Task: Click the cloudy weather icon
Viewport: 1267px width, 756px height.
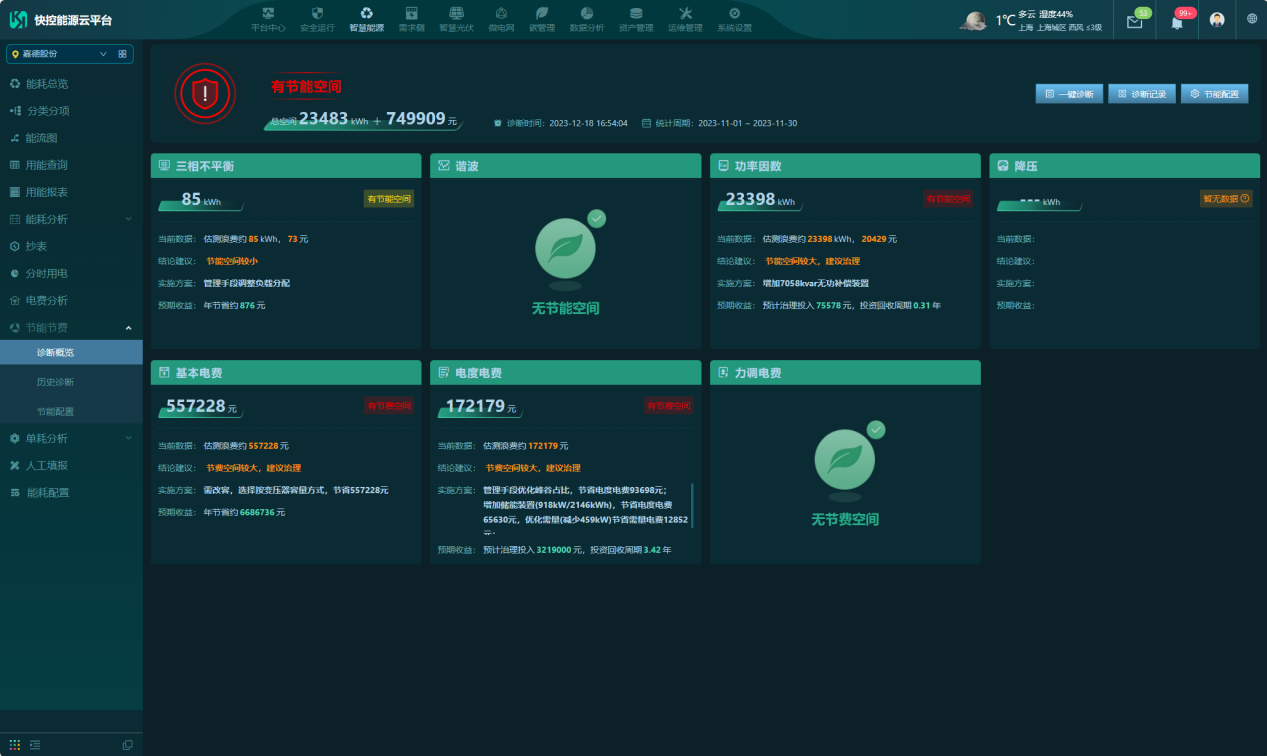Action: tap(975, 20)
